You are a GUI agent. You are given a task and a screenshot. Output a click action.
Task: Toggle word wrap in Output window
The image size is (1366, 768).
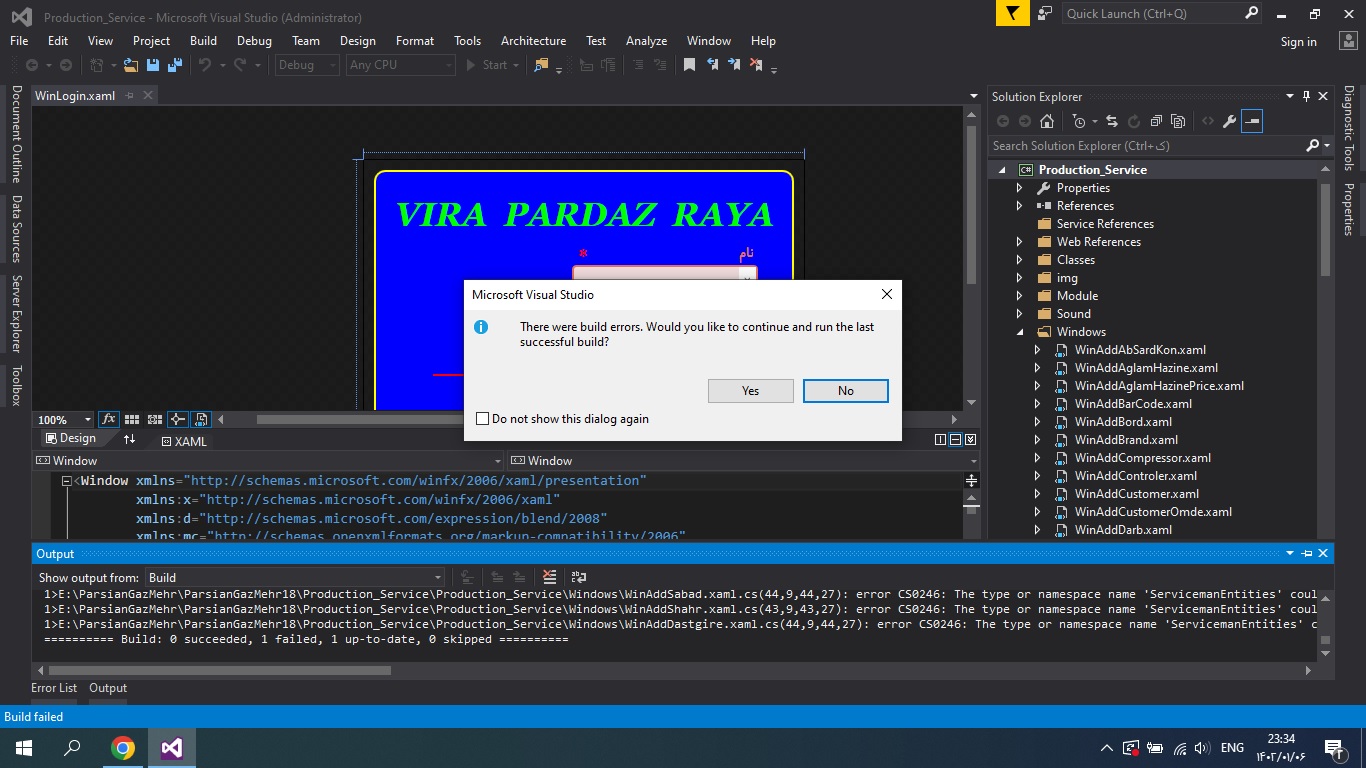click(x=578, y=578)
